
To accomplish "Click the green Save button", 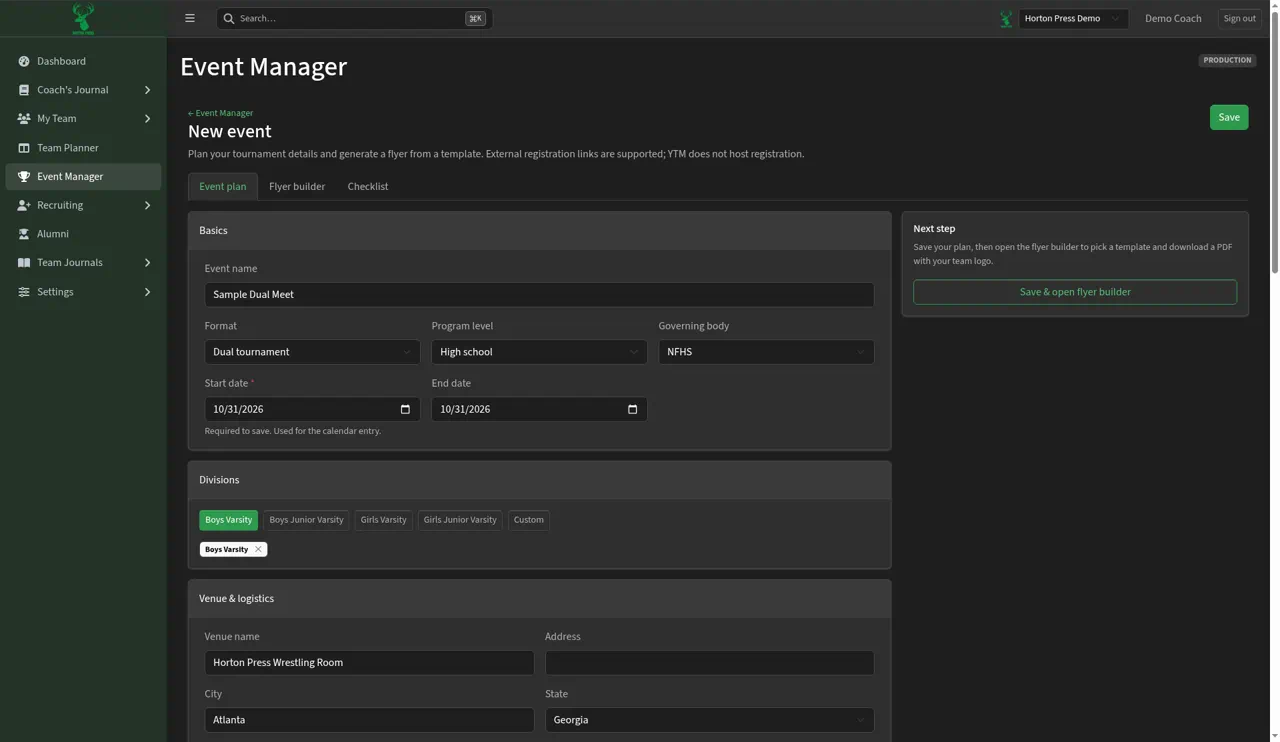I will [x=1229, y=117].
